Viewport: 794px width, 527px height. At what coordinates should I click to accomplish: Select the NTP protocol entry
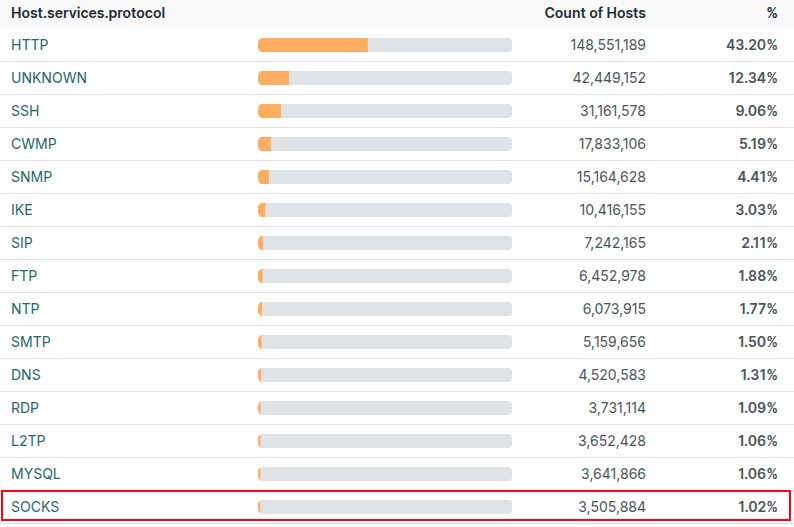(24, 309)
